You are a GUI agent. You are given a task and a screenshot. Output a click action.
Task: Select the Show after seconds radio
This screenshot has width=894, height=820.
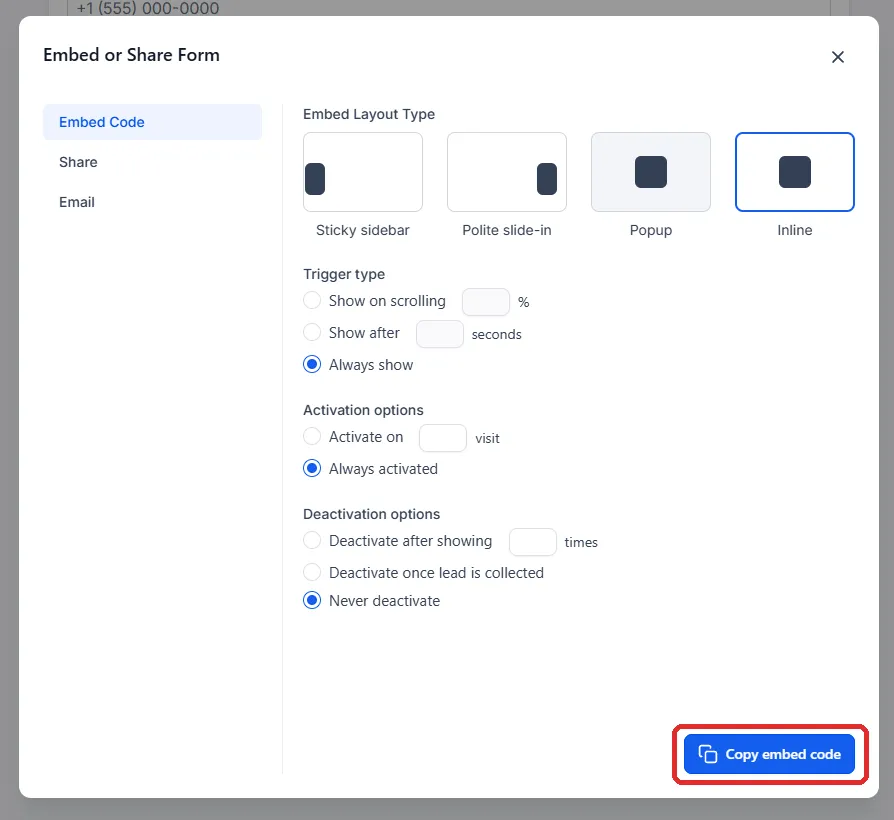(312, 332)
